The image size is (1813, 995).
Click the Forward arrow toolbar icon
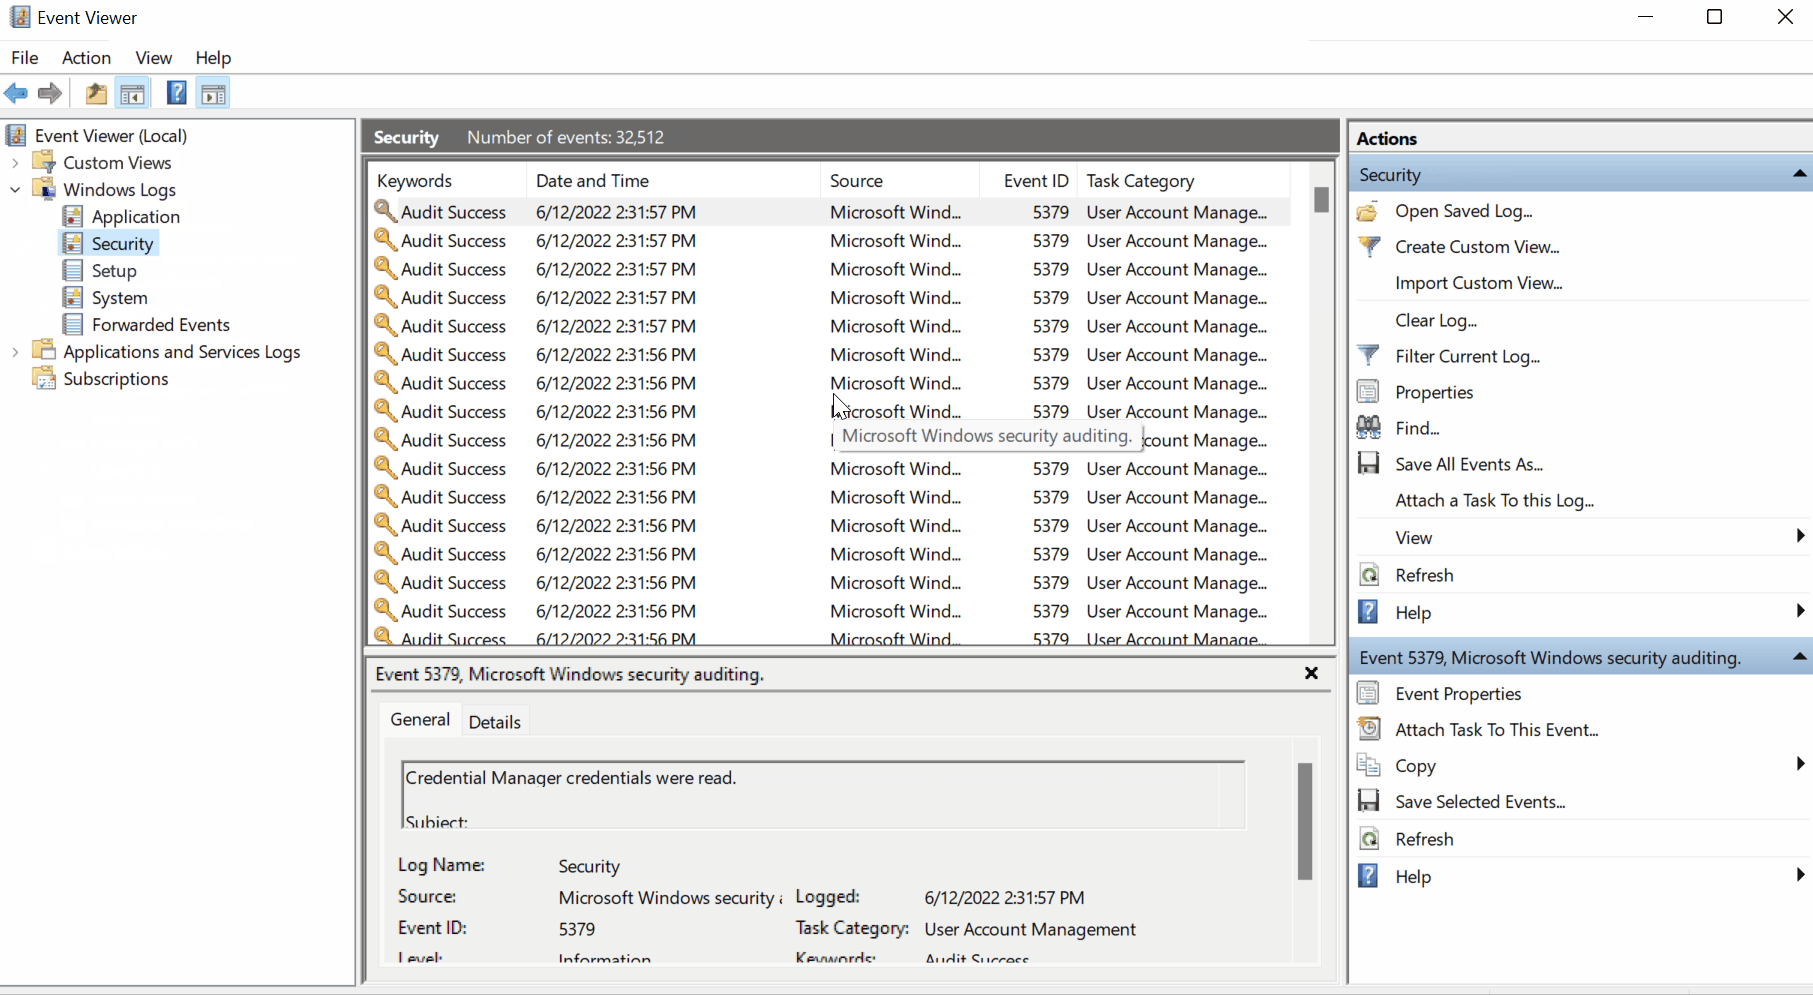(x=50, y=94)
